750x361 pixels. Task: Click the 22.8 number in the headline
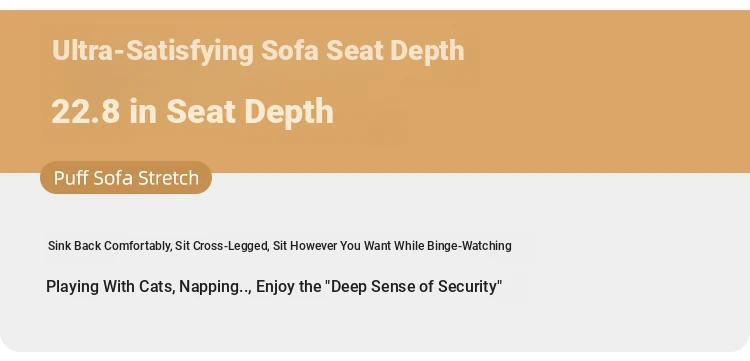86,111
